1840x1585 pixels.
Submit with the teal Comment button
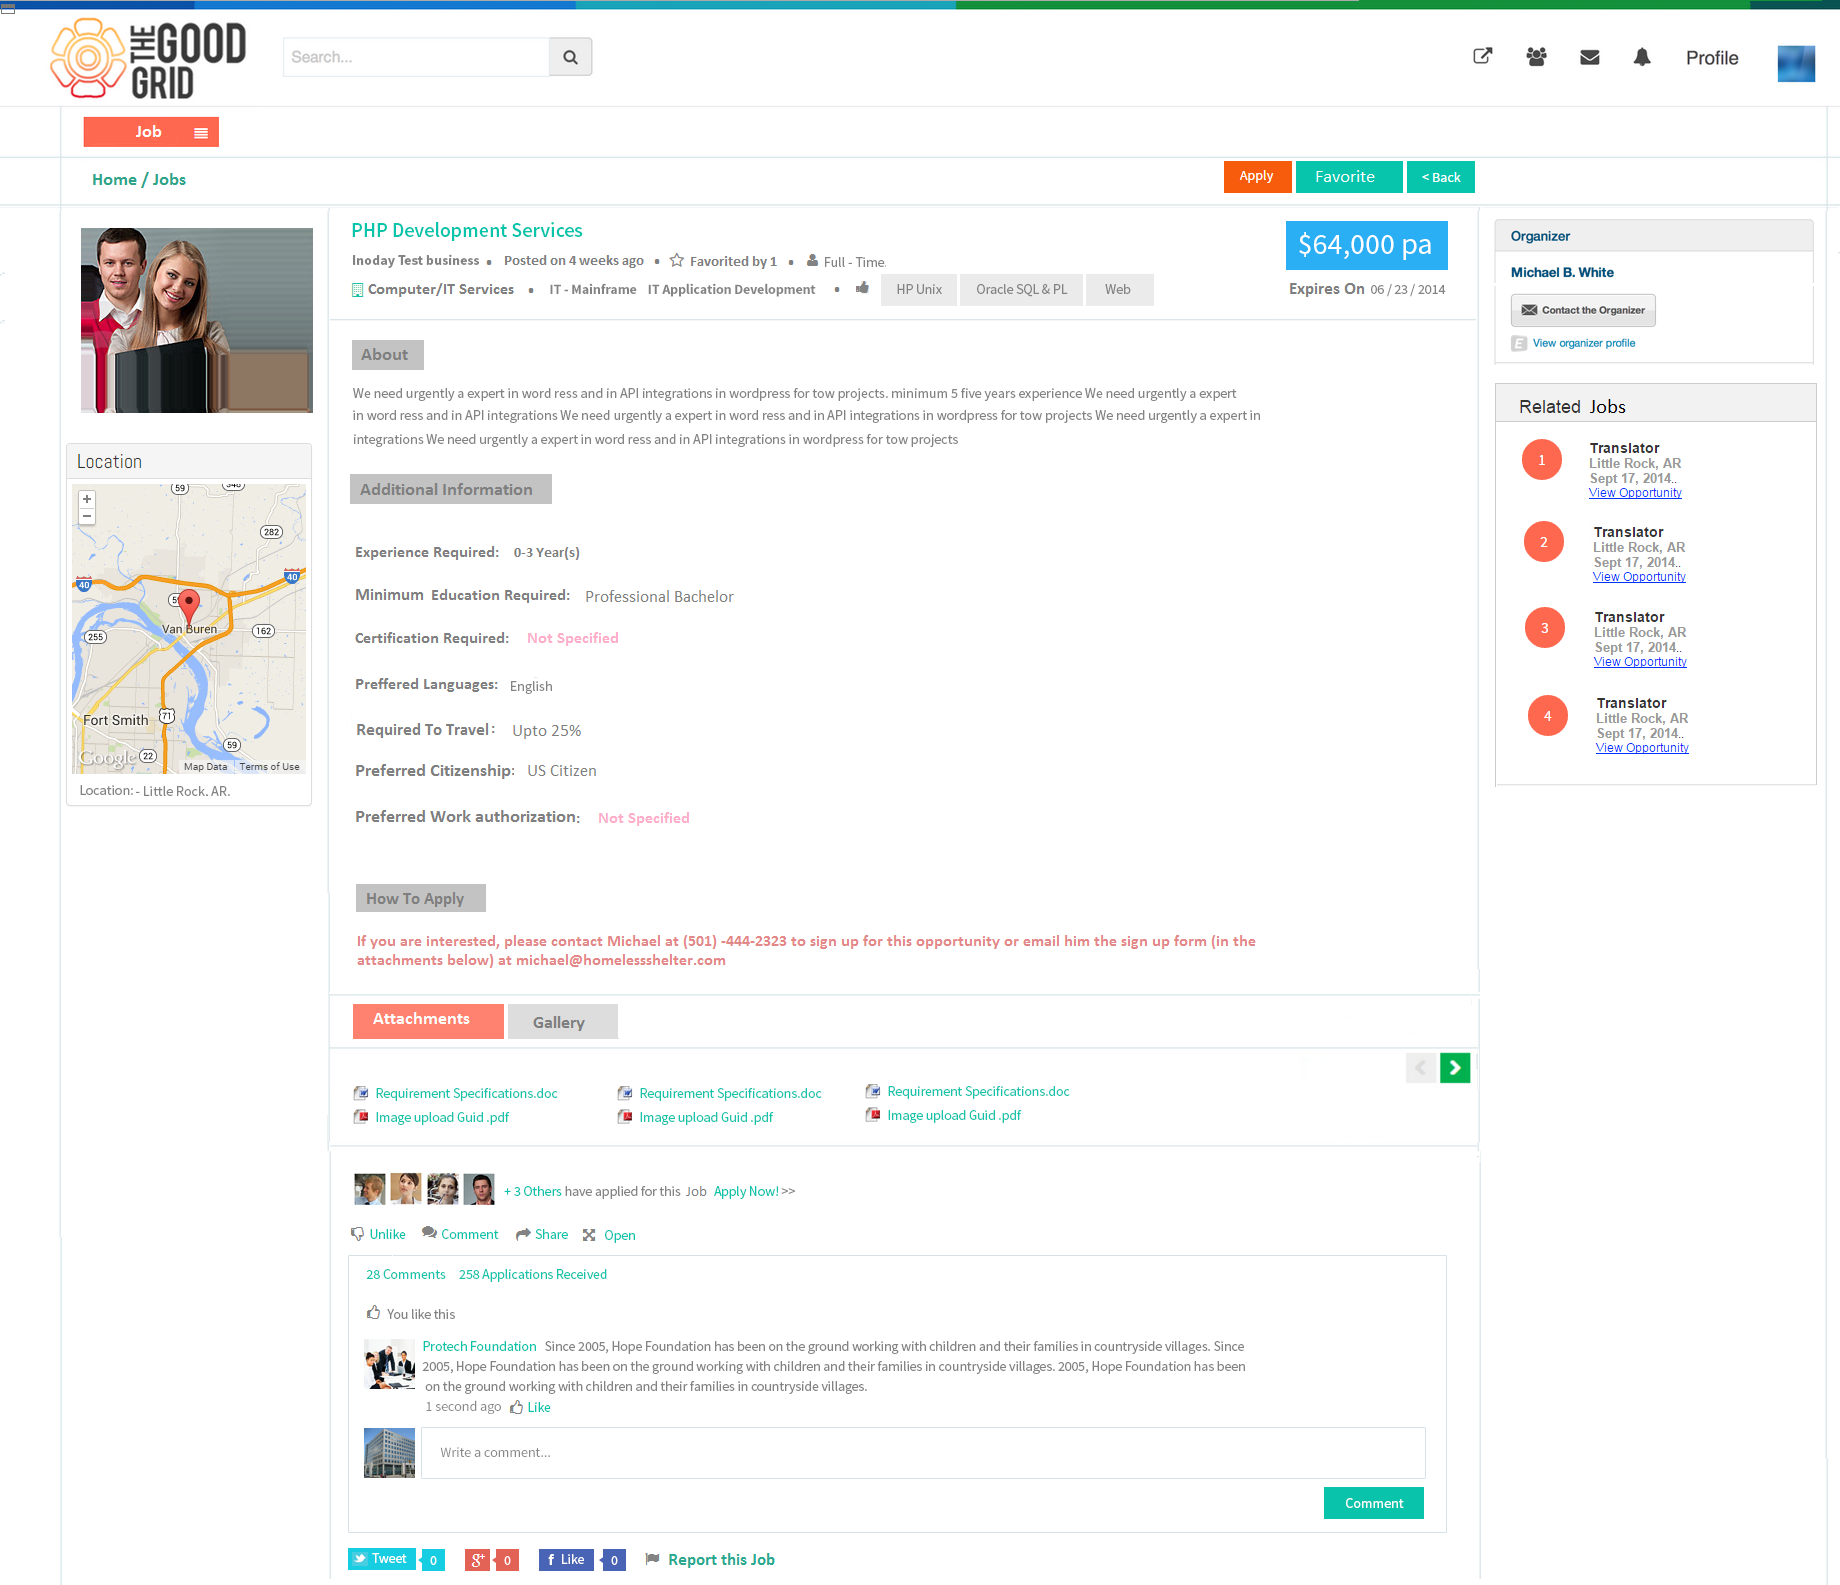(1374, 1503)
